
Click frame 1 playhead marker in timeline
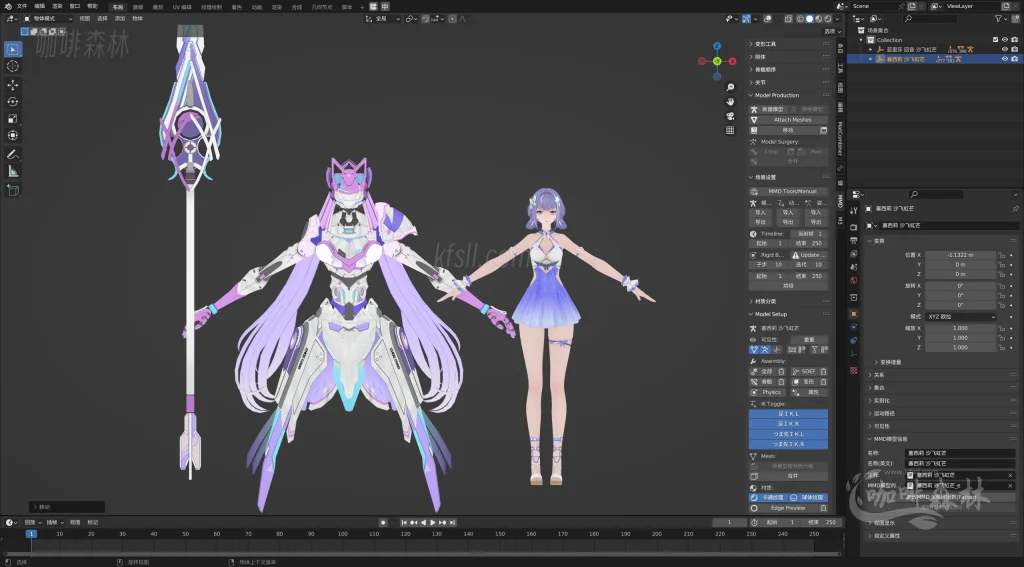(x=31, y=534)
